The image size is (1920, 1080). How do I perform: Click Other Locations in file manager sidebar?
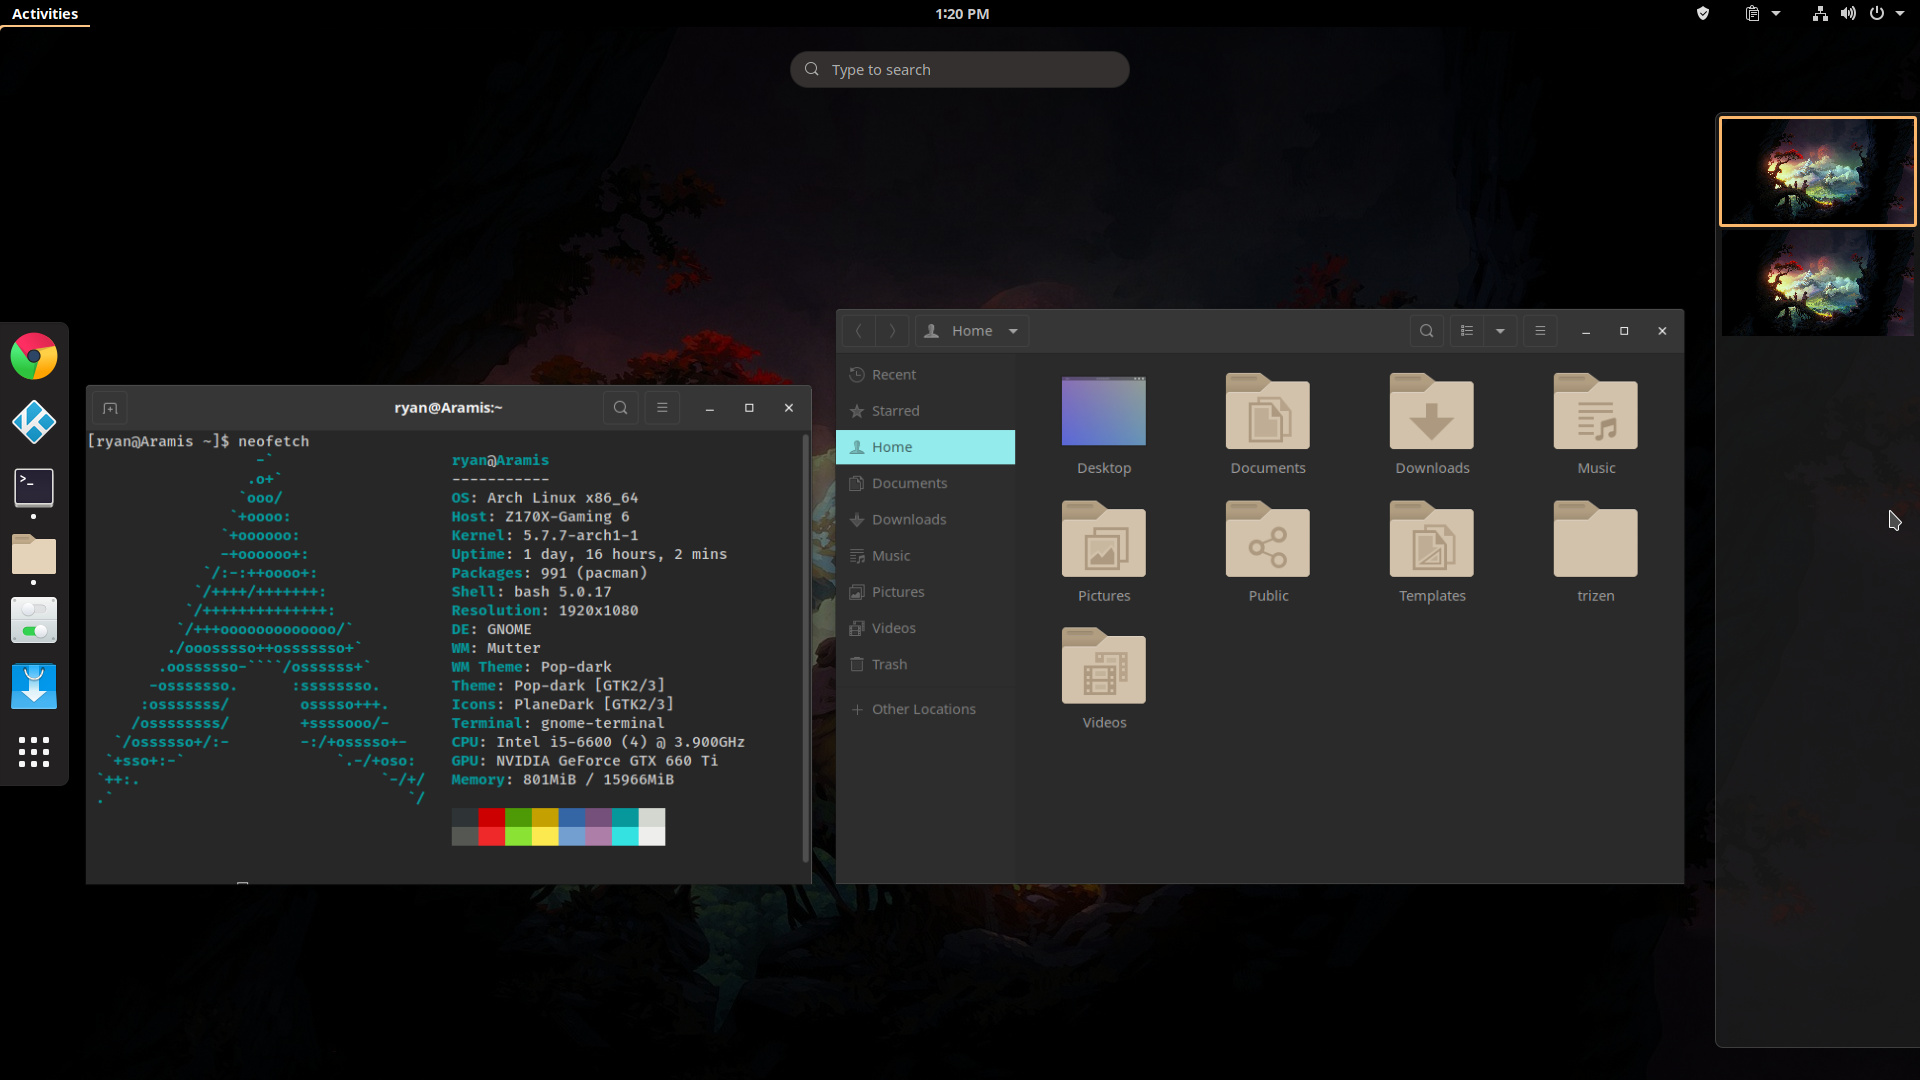(923, 708)
